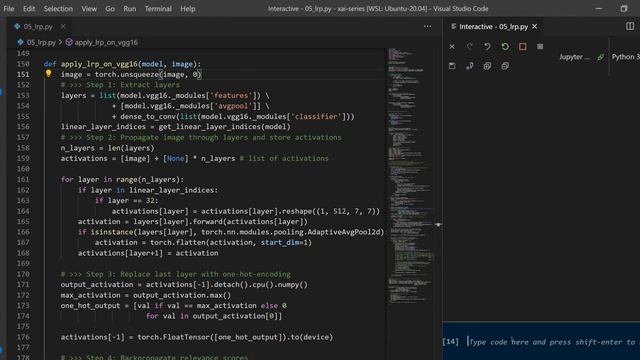Click 'reshape((1, 512, 7, 7))' on line 164
The image size is (640, 360).
(329, 211)
